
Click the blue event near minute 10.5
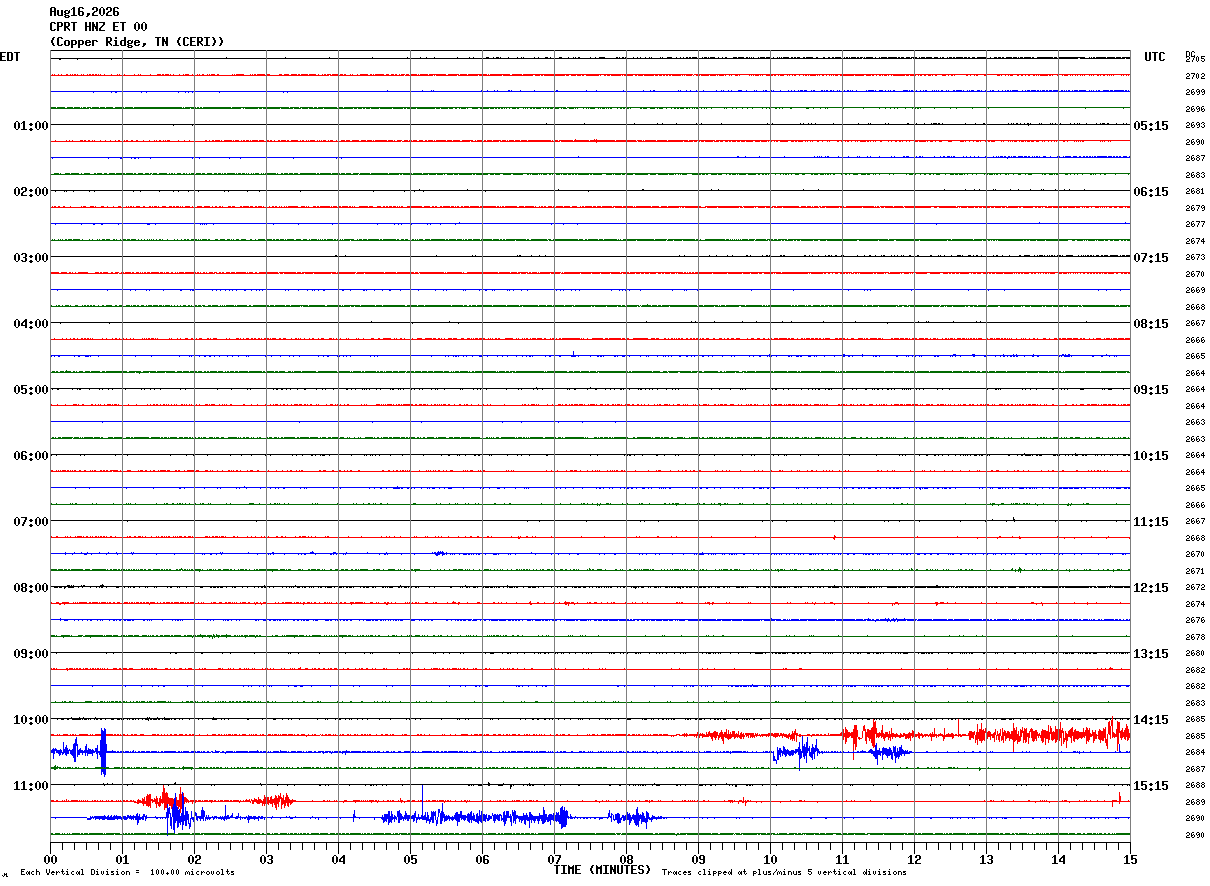coord(797,752)
